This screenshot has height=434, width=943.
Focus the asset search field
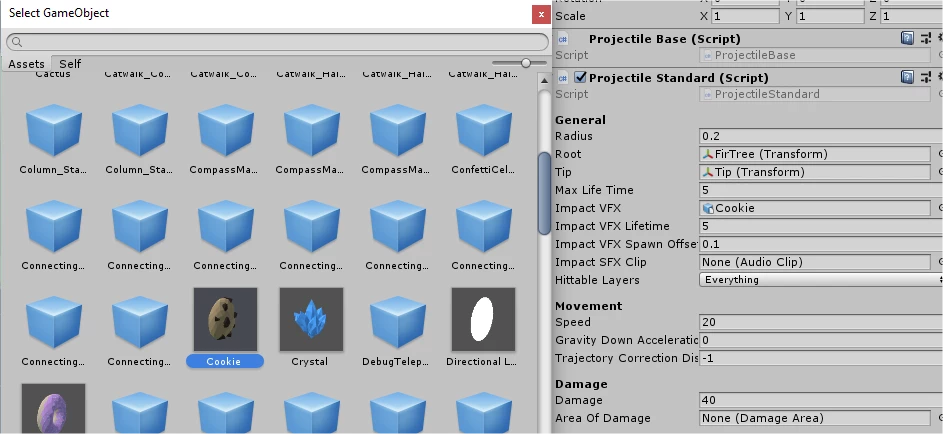[278, 42]
